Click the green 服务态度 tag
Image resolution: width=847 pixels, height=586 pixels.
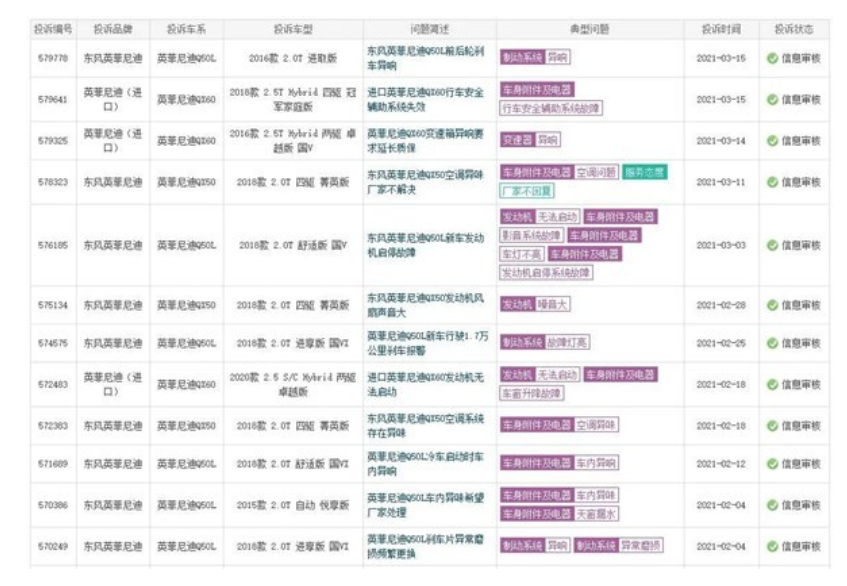(x=644, y=172)
